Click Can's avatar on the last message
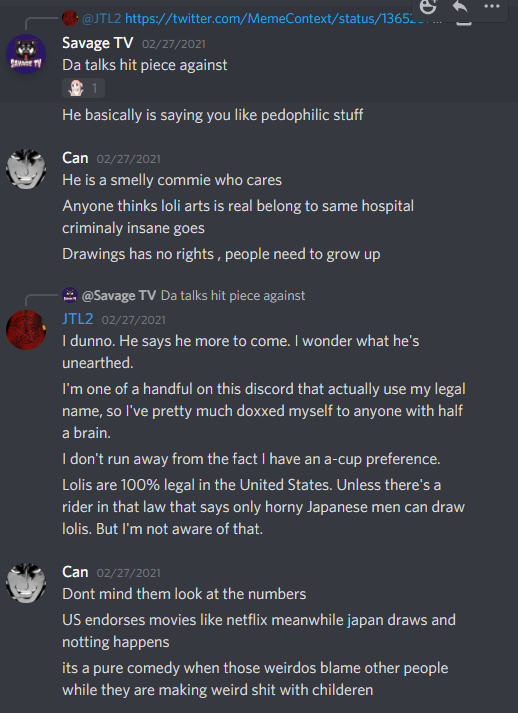518x713 pixels. pos(26,583)
